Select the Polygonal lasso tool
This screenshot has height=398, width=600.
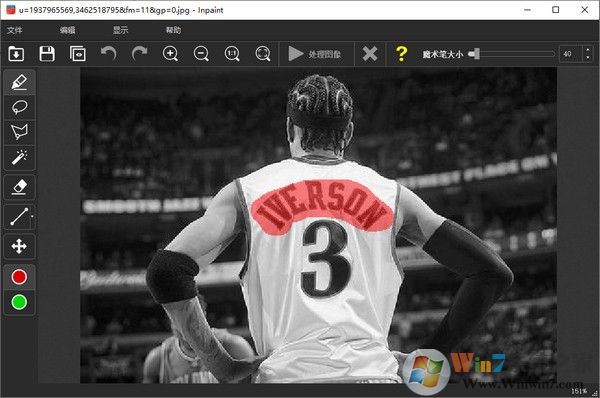[19, 132]
